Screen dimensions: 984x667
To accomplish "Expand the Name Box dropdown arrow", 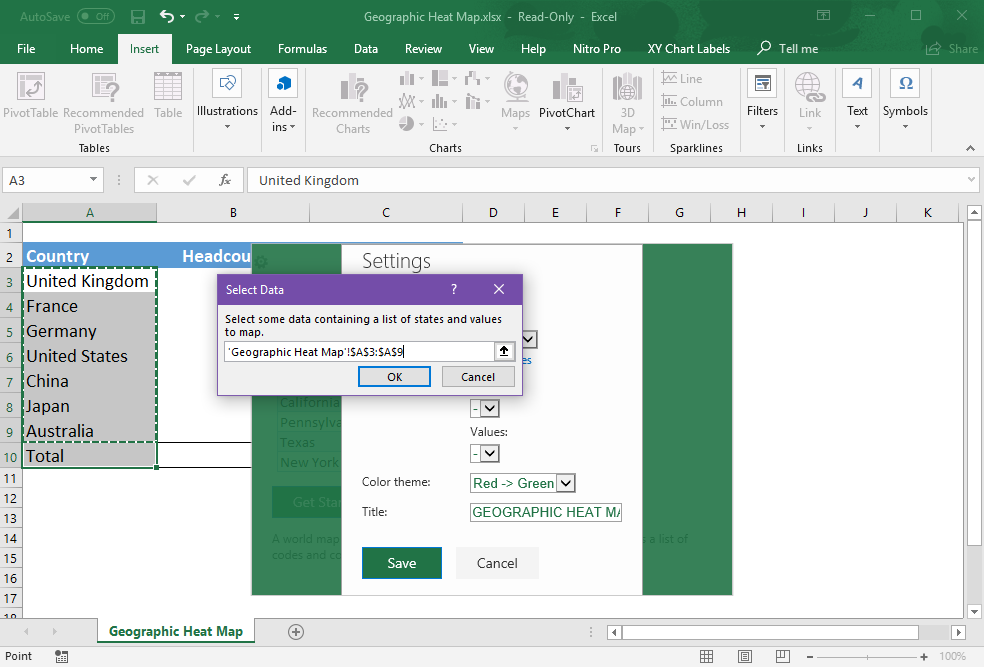I will [94, 180].
